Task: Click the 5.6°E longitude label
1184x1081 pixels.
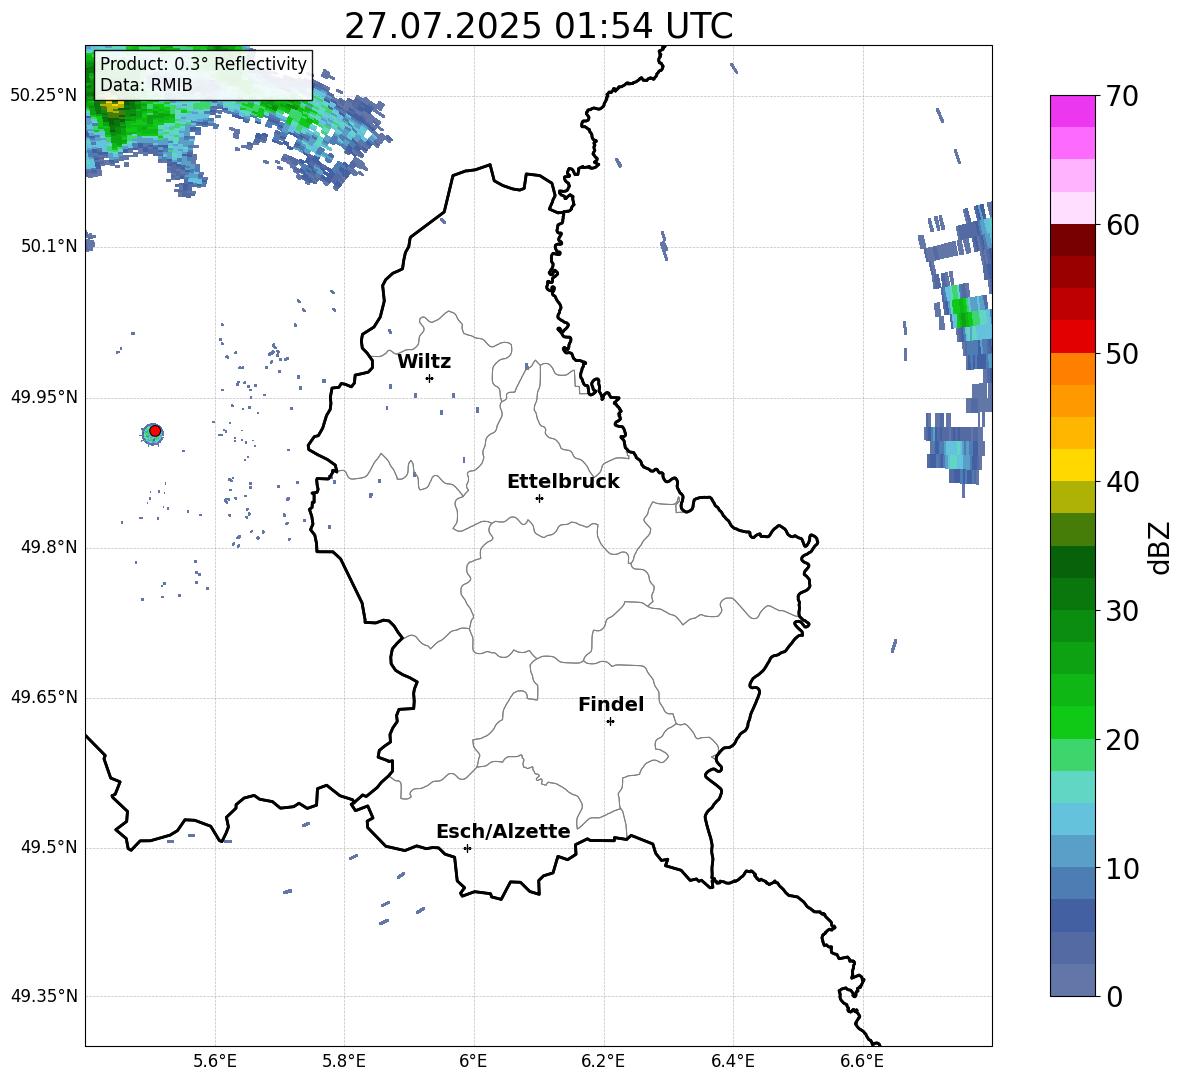Action: pyautogui.click(x=215, y=1061)
